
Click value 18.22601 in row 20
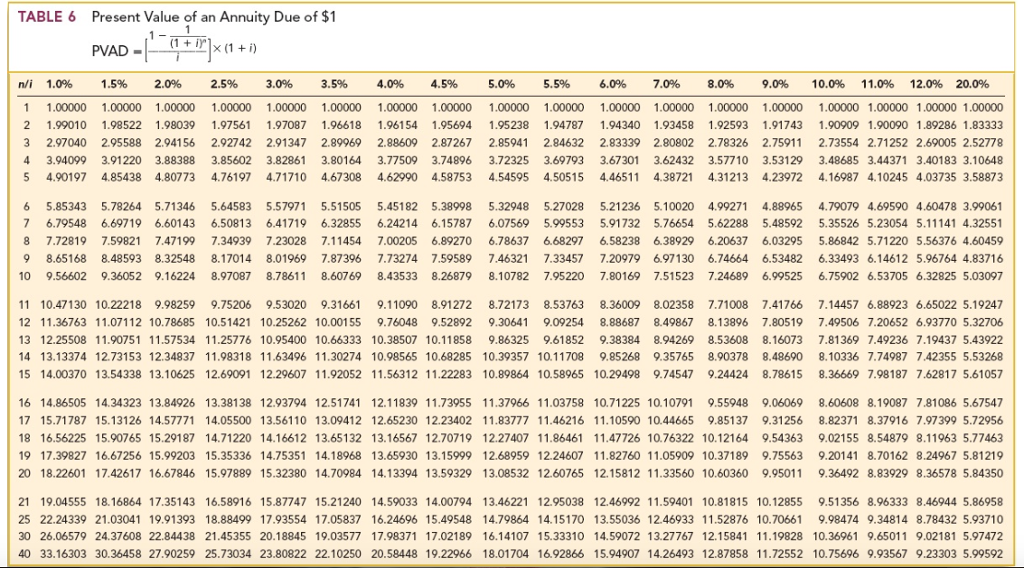tap(63, 473)
